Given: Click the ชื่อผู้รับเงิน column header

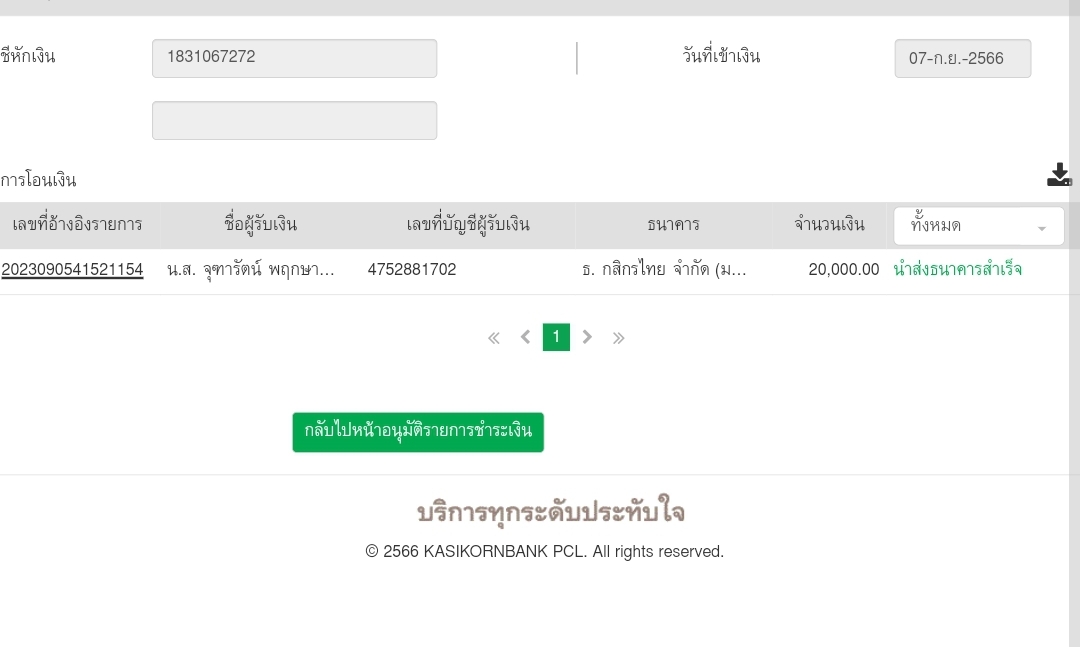Looking at the screenshot, I should pos(260,225).
